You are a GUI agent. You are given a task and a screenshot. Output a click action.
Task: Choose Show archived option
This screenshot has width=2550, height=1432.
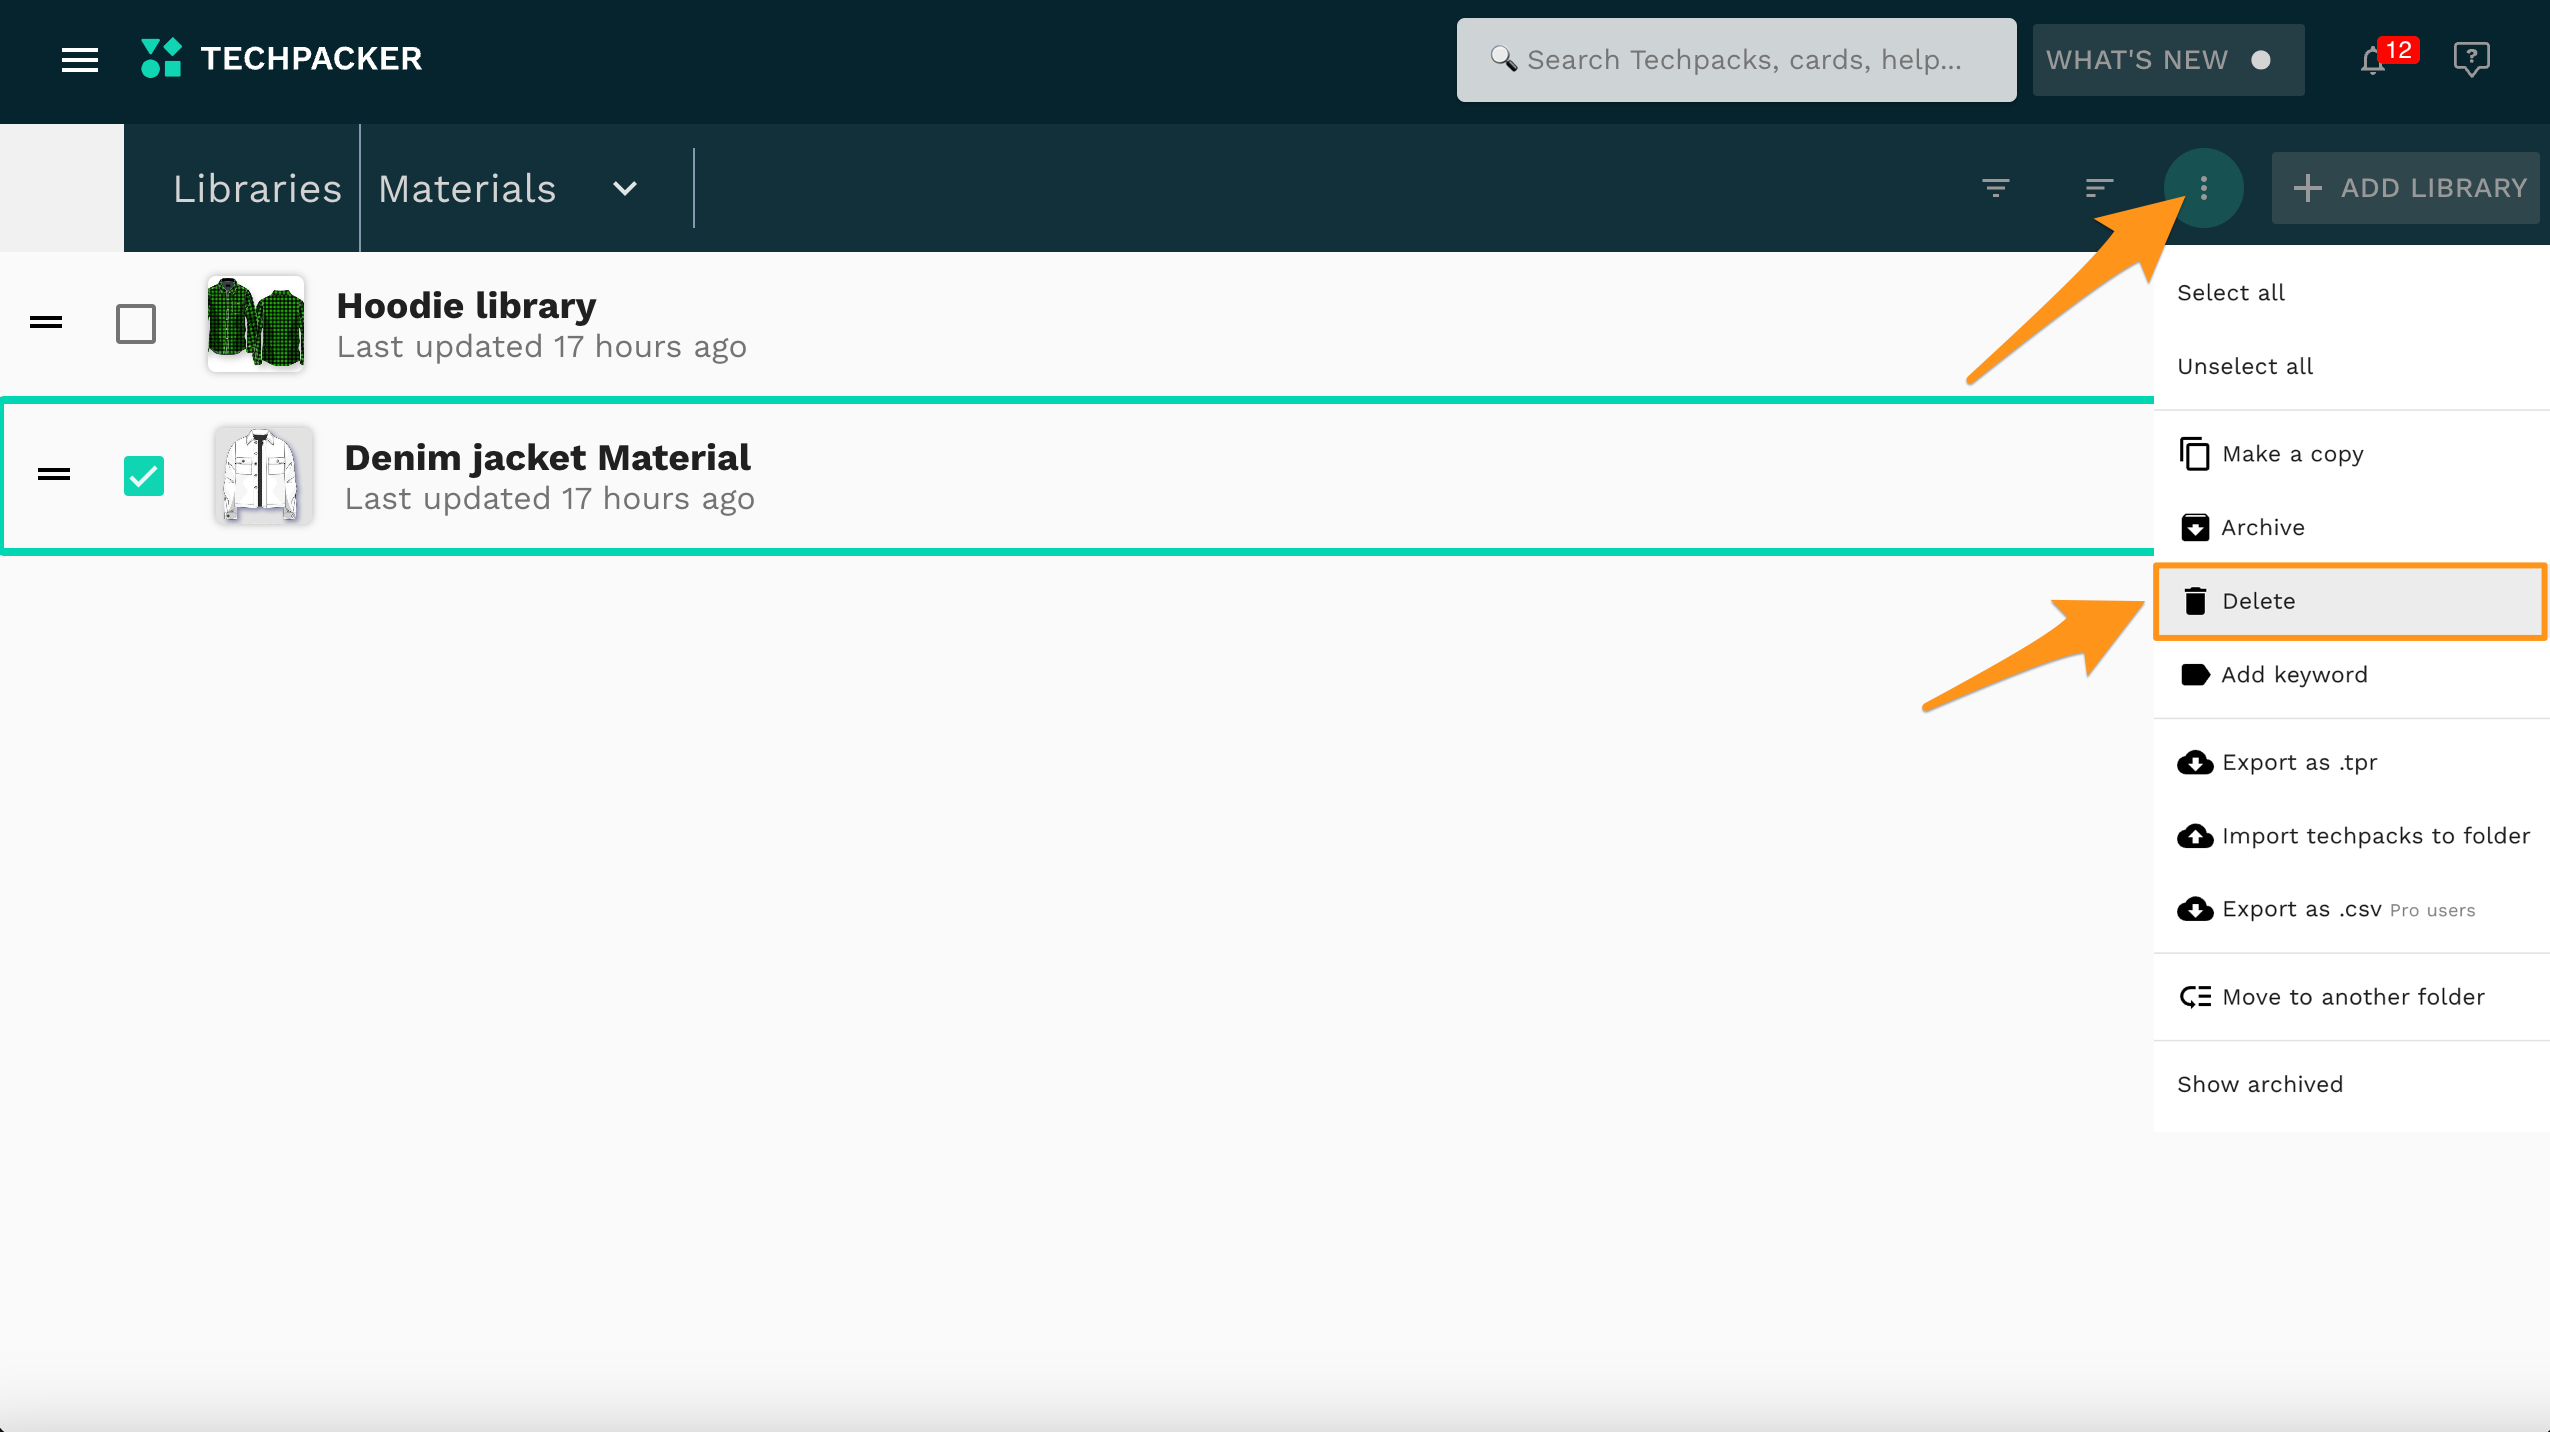pos(2351,1084)
